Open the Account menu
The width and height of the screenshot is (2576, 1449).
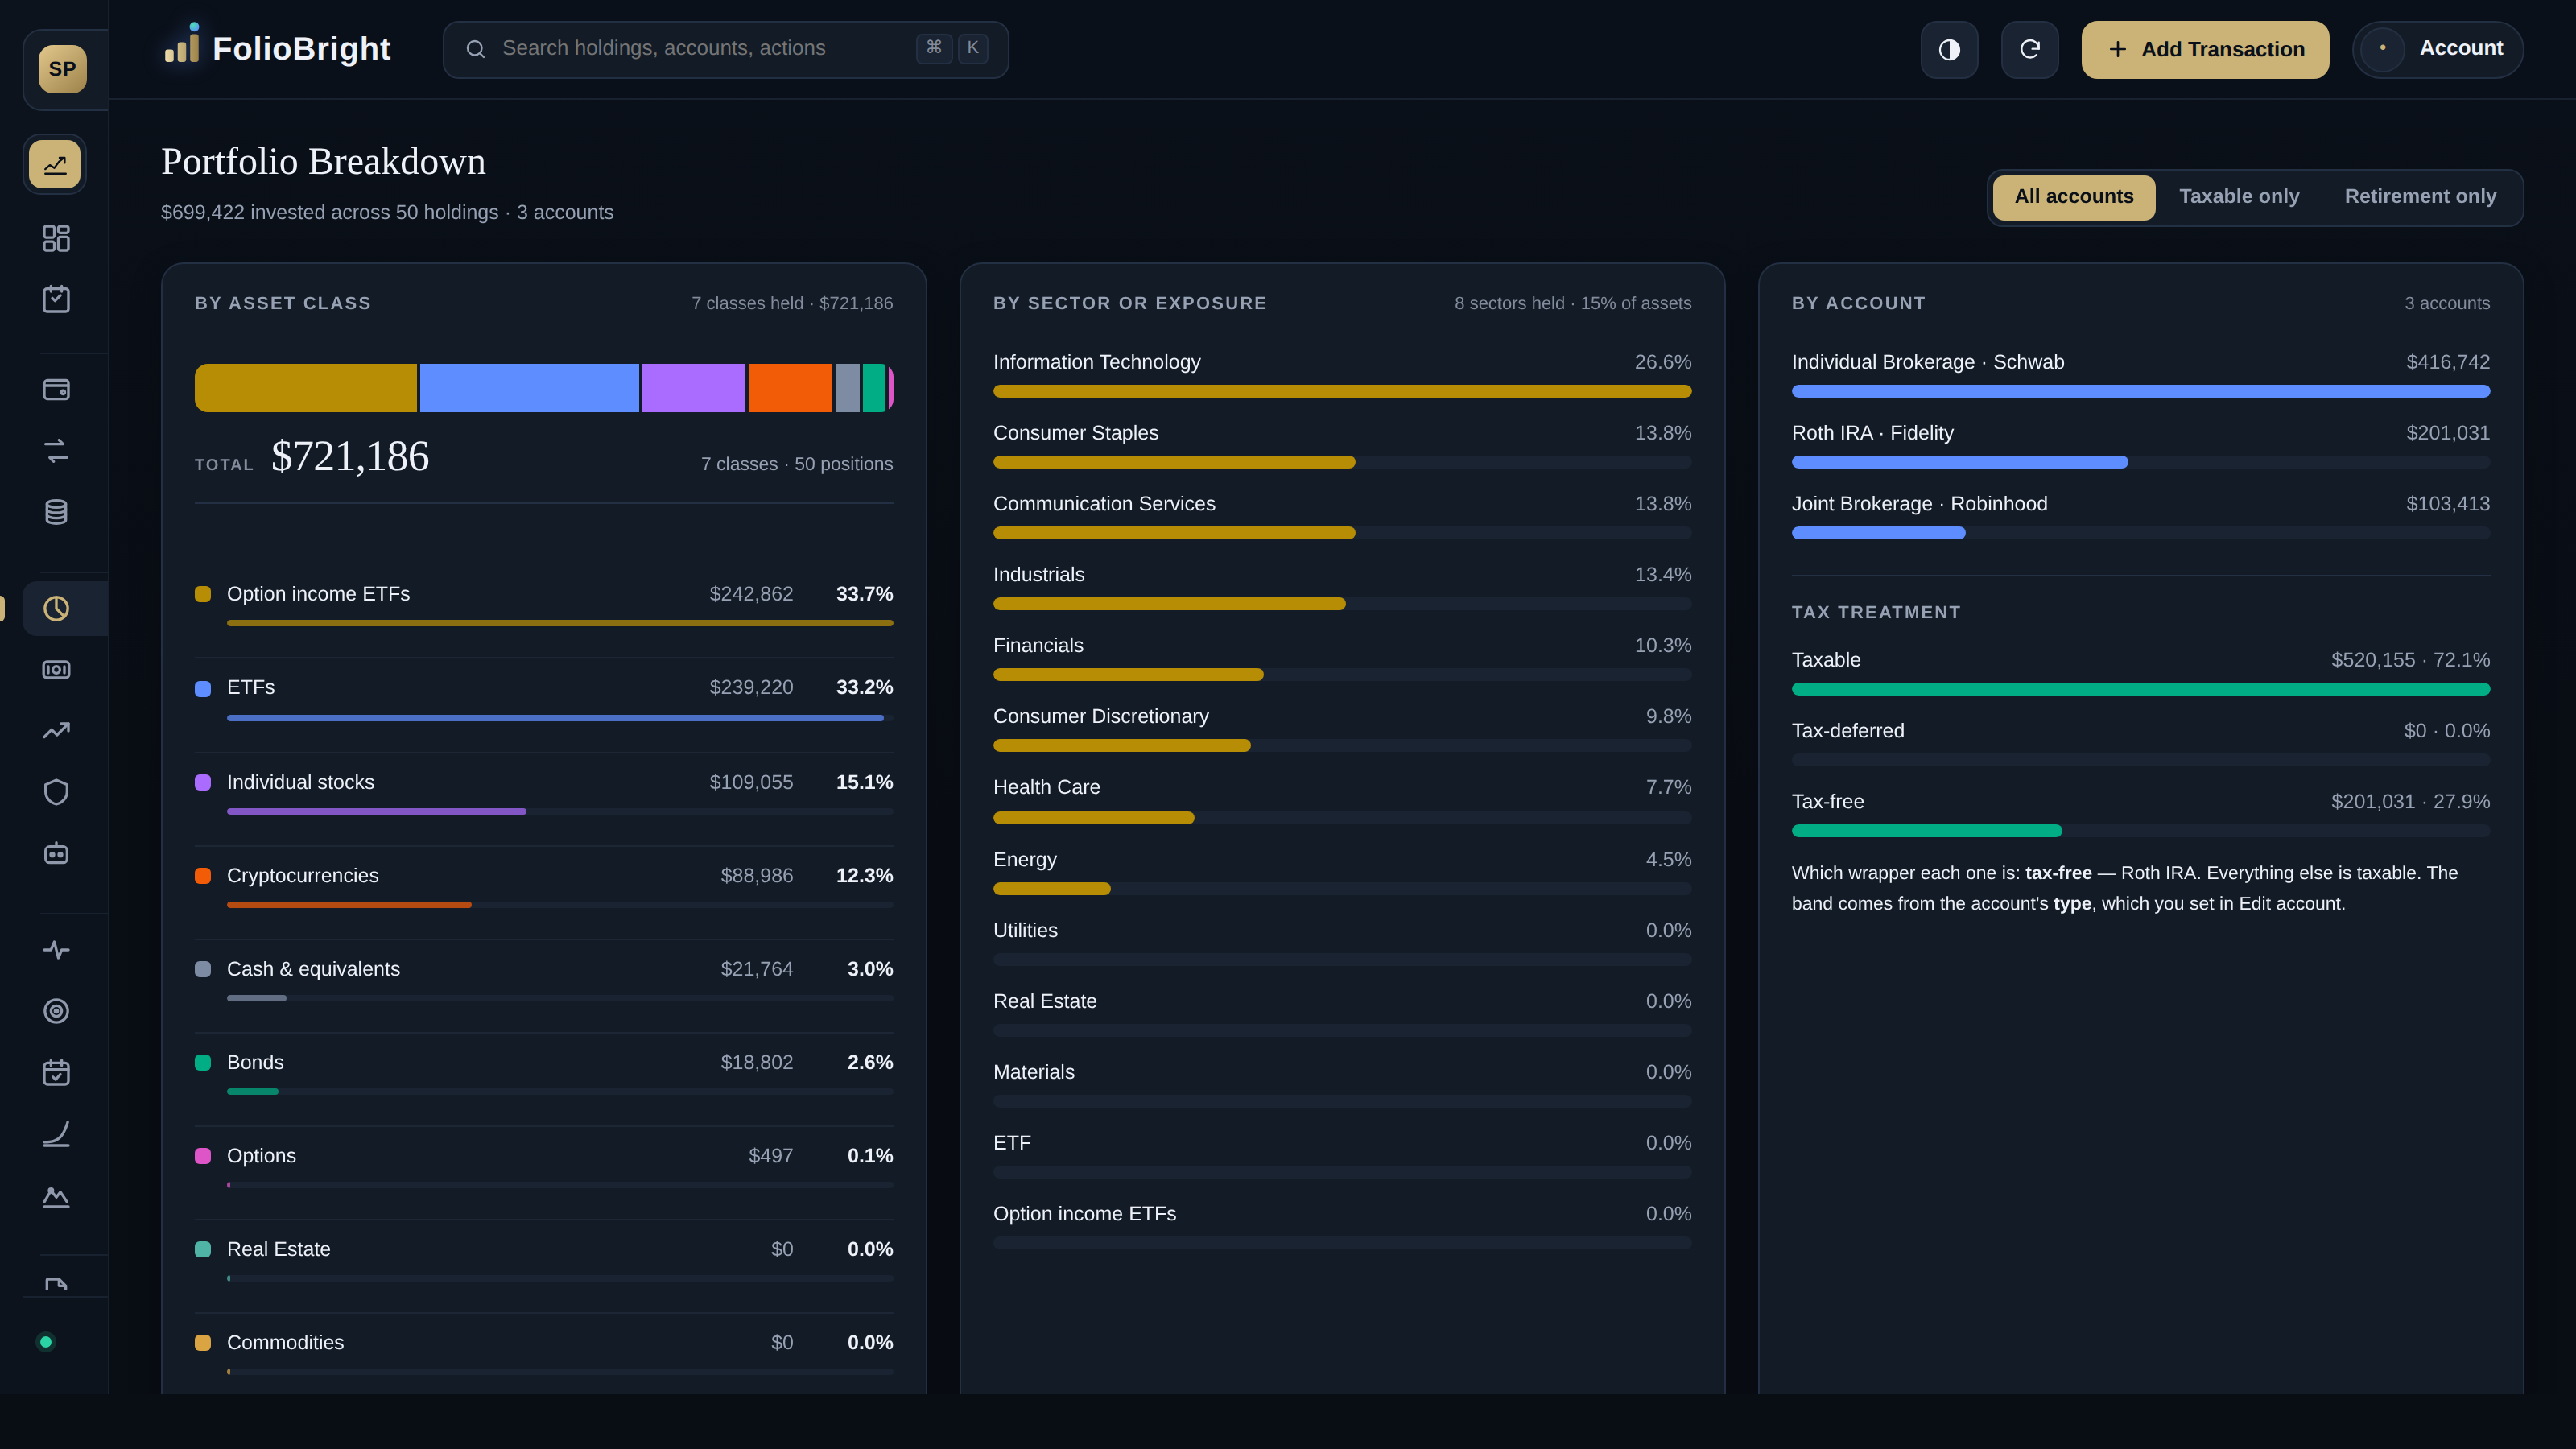[x=2437, y=49]
